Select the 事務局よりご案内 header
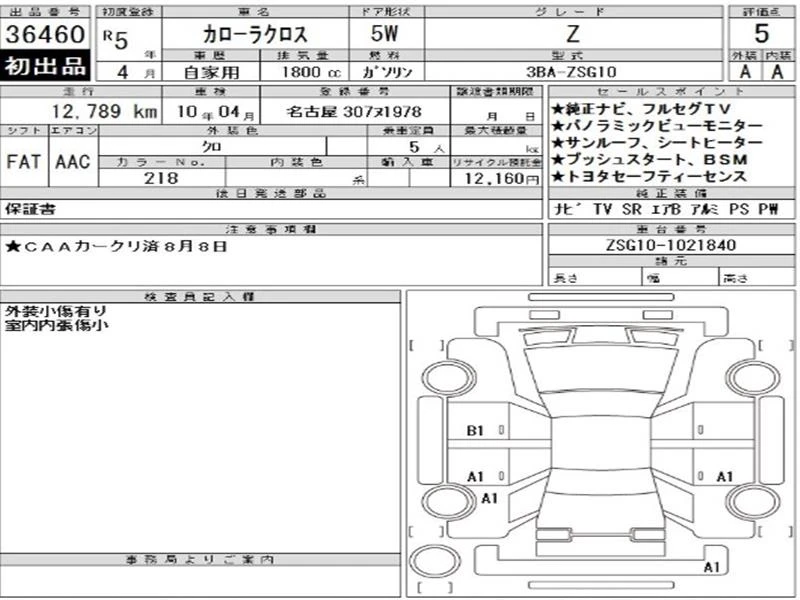This screenshot has width=800, height=600. click(x=200, y=560)
